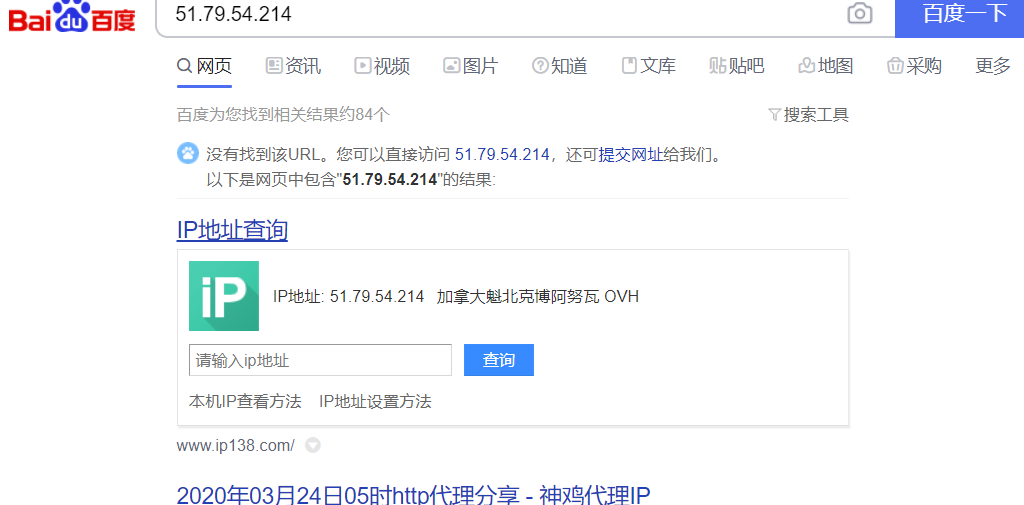Click the Baidu logo
This screenshot has width=1024, height=505.
click(x=72, y=16)
